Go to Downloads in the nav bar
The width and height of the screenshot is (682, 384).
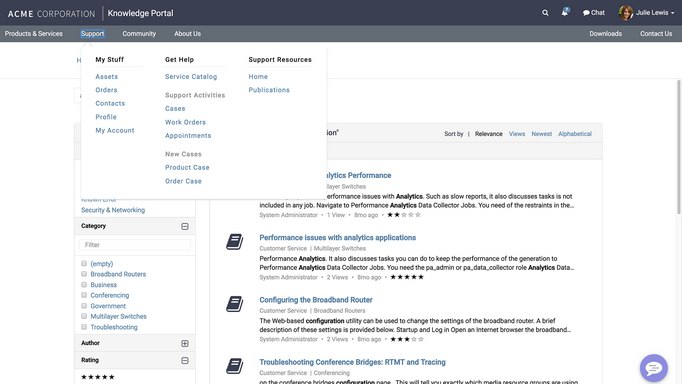pyautogui.click(x=605, y=33)
